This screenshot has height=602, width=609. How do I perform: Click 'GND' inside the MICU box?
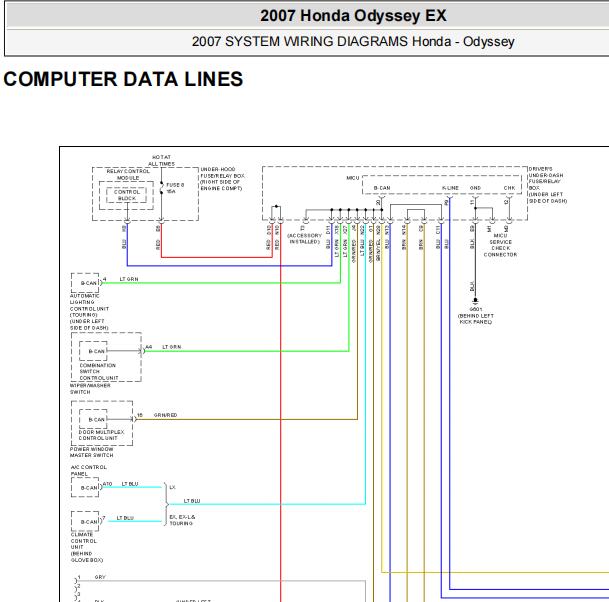(475, 188)
